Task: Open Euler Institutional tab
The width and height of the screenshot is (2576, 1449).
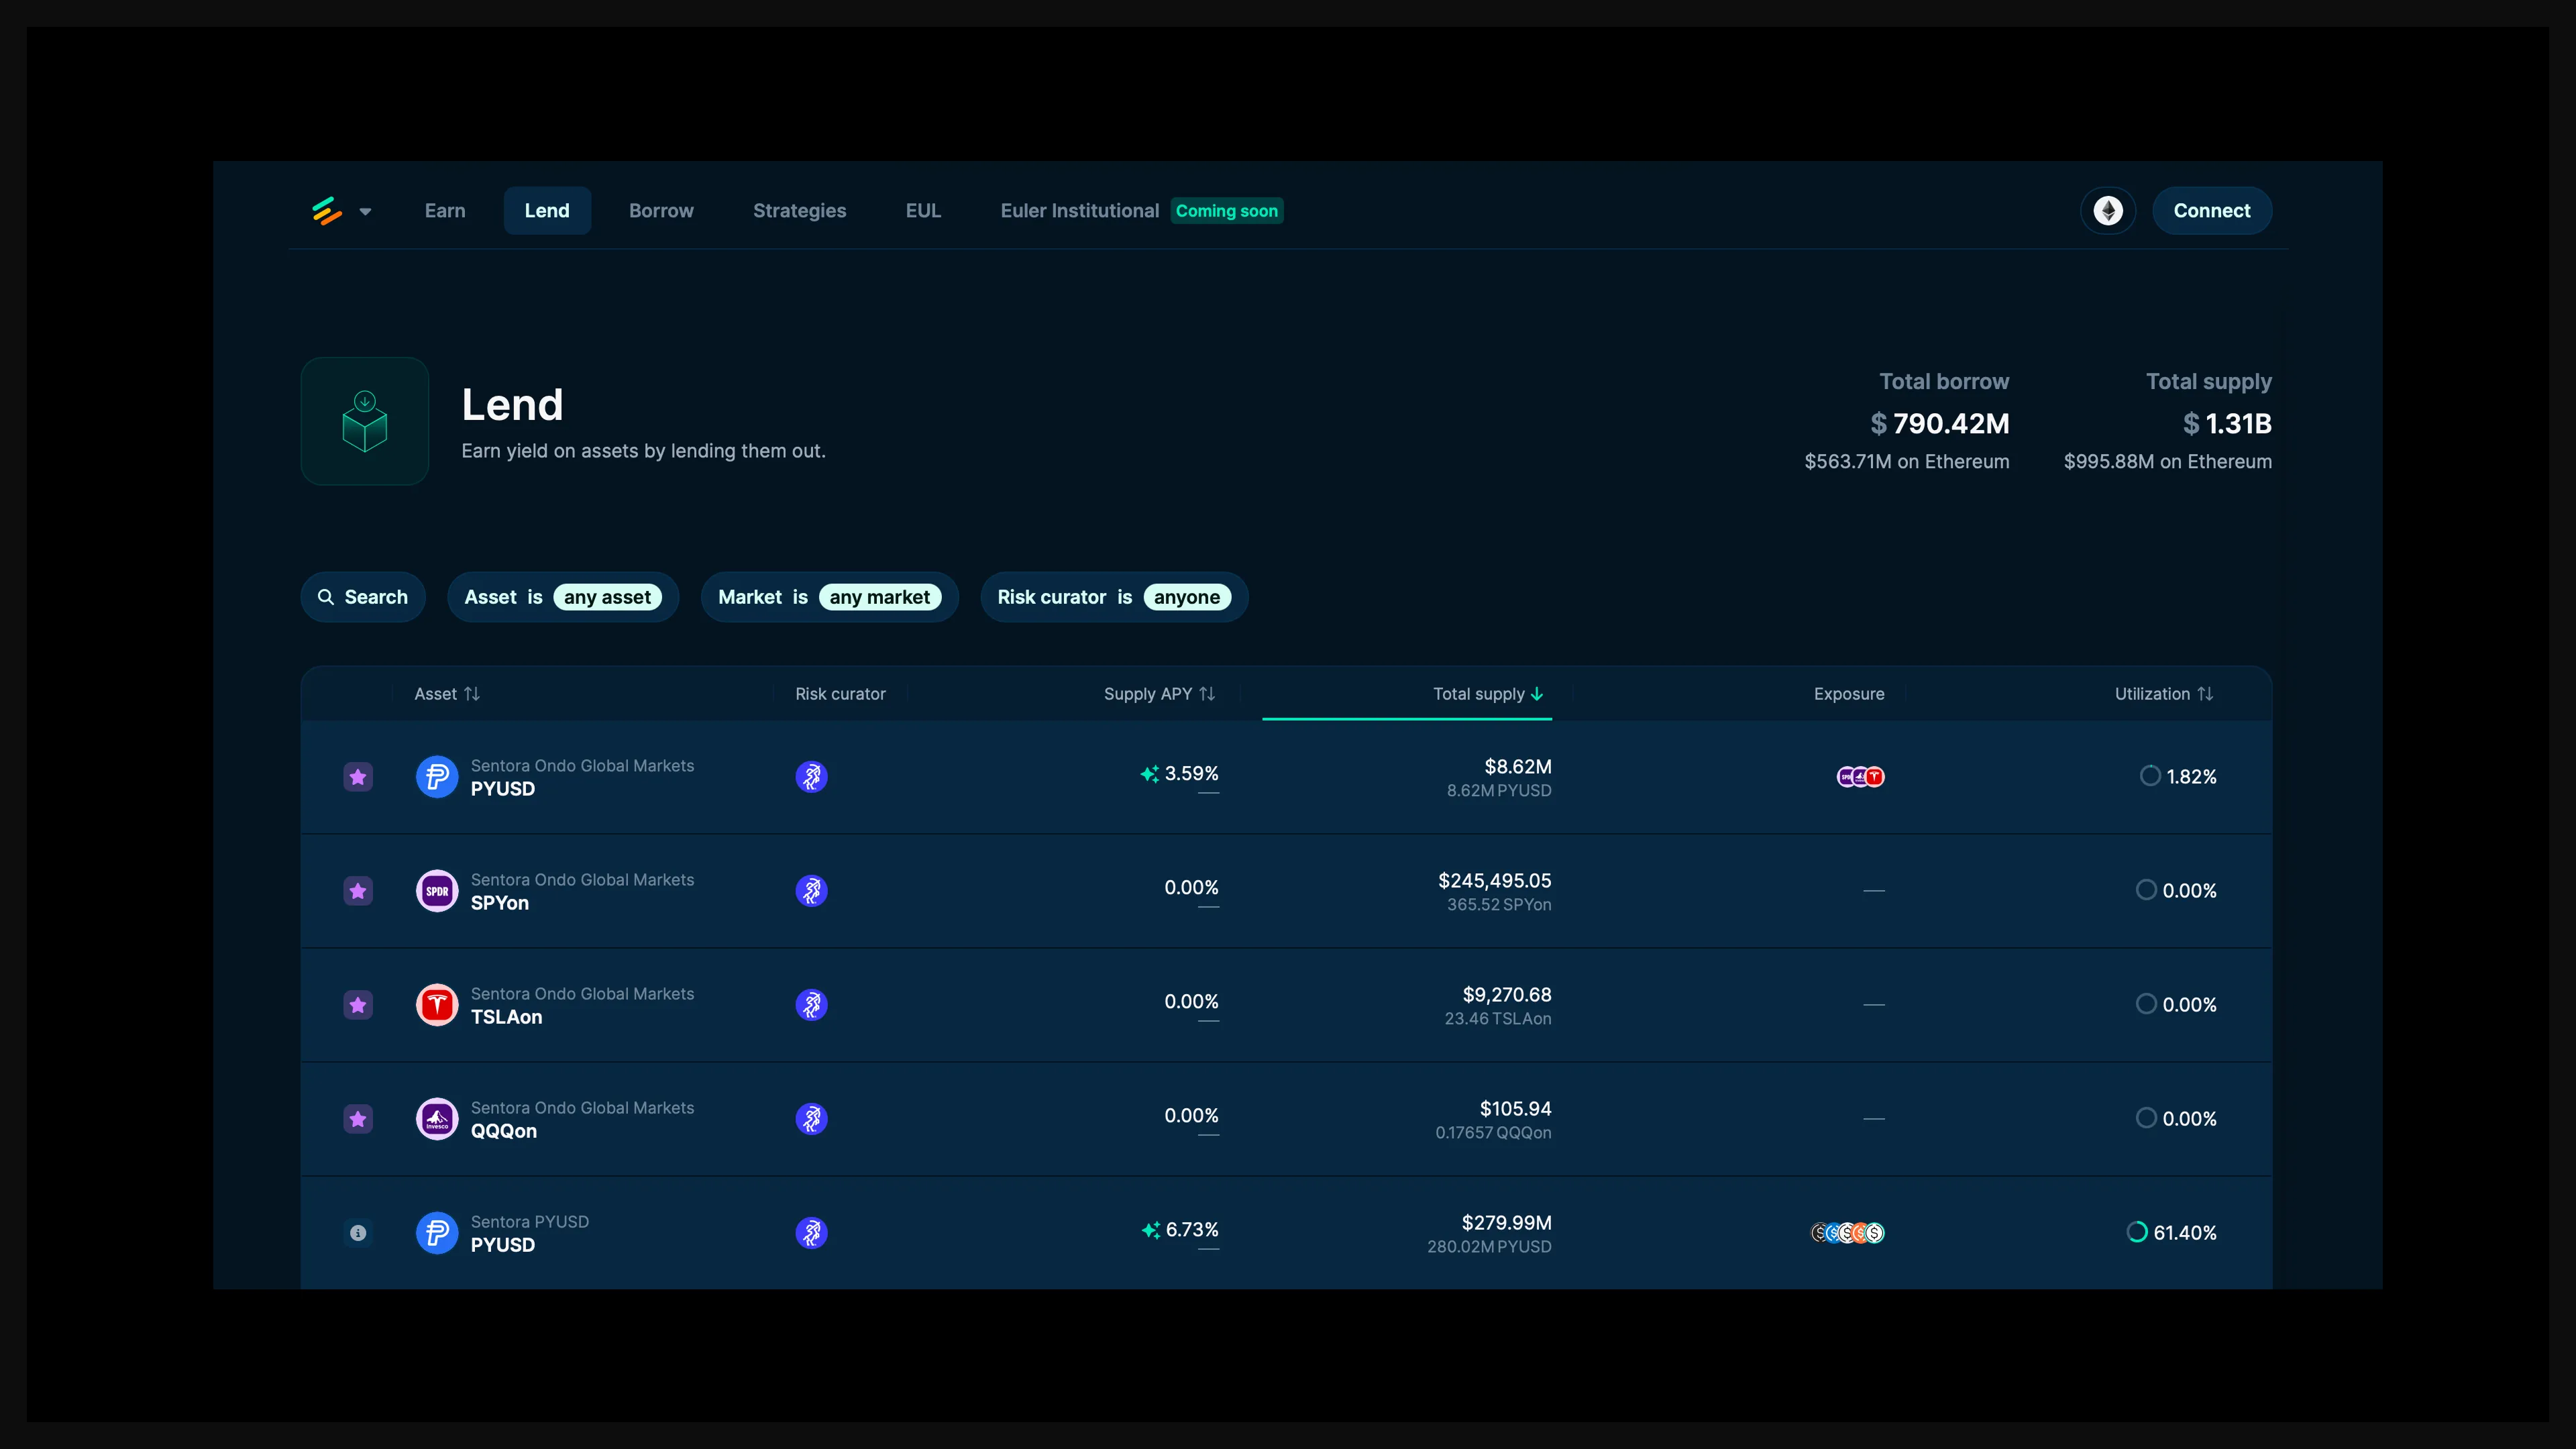Action: click(1080, 211)
